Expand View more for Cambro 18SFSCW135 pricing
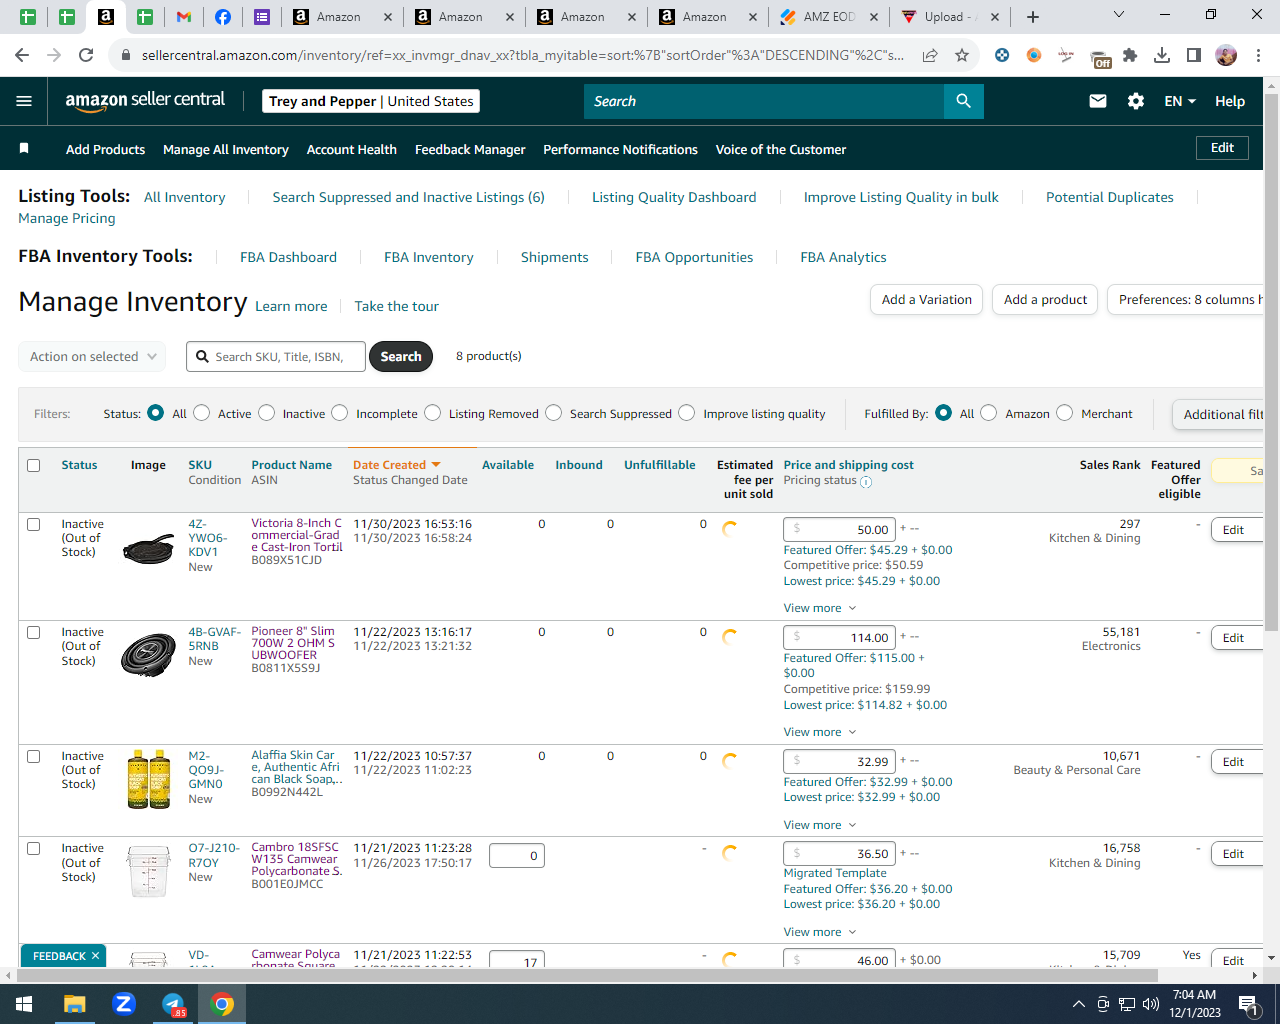The height and width of the screenshot is (1024, 1280). coord(820,932)
